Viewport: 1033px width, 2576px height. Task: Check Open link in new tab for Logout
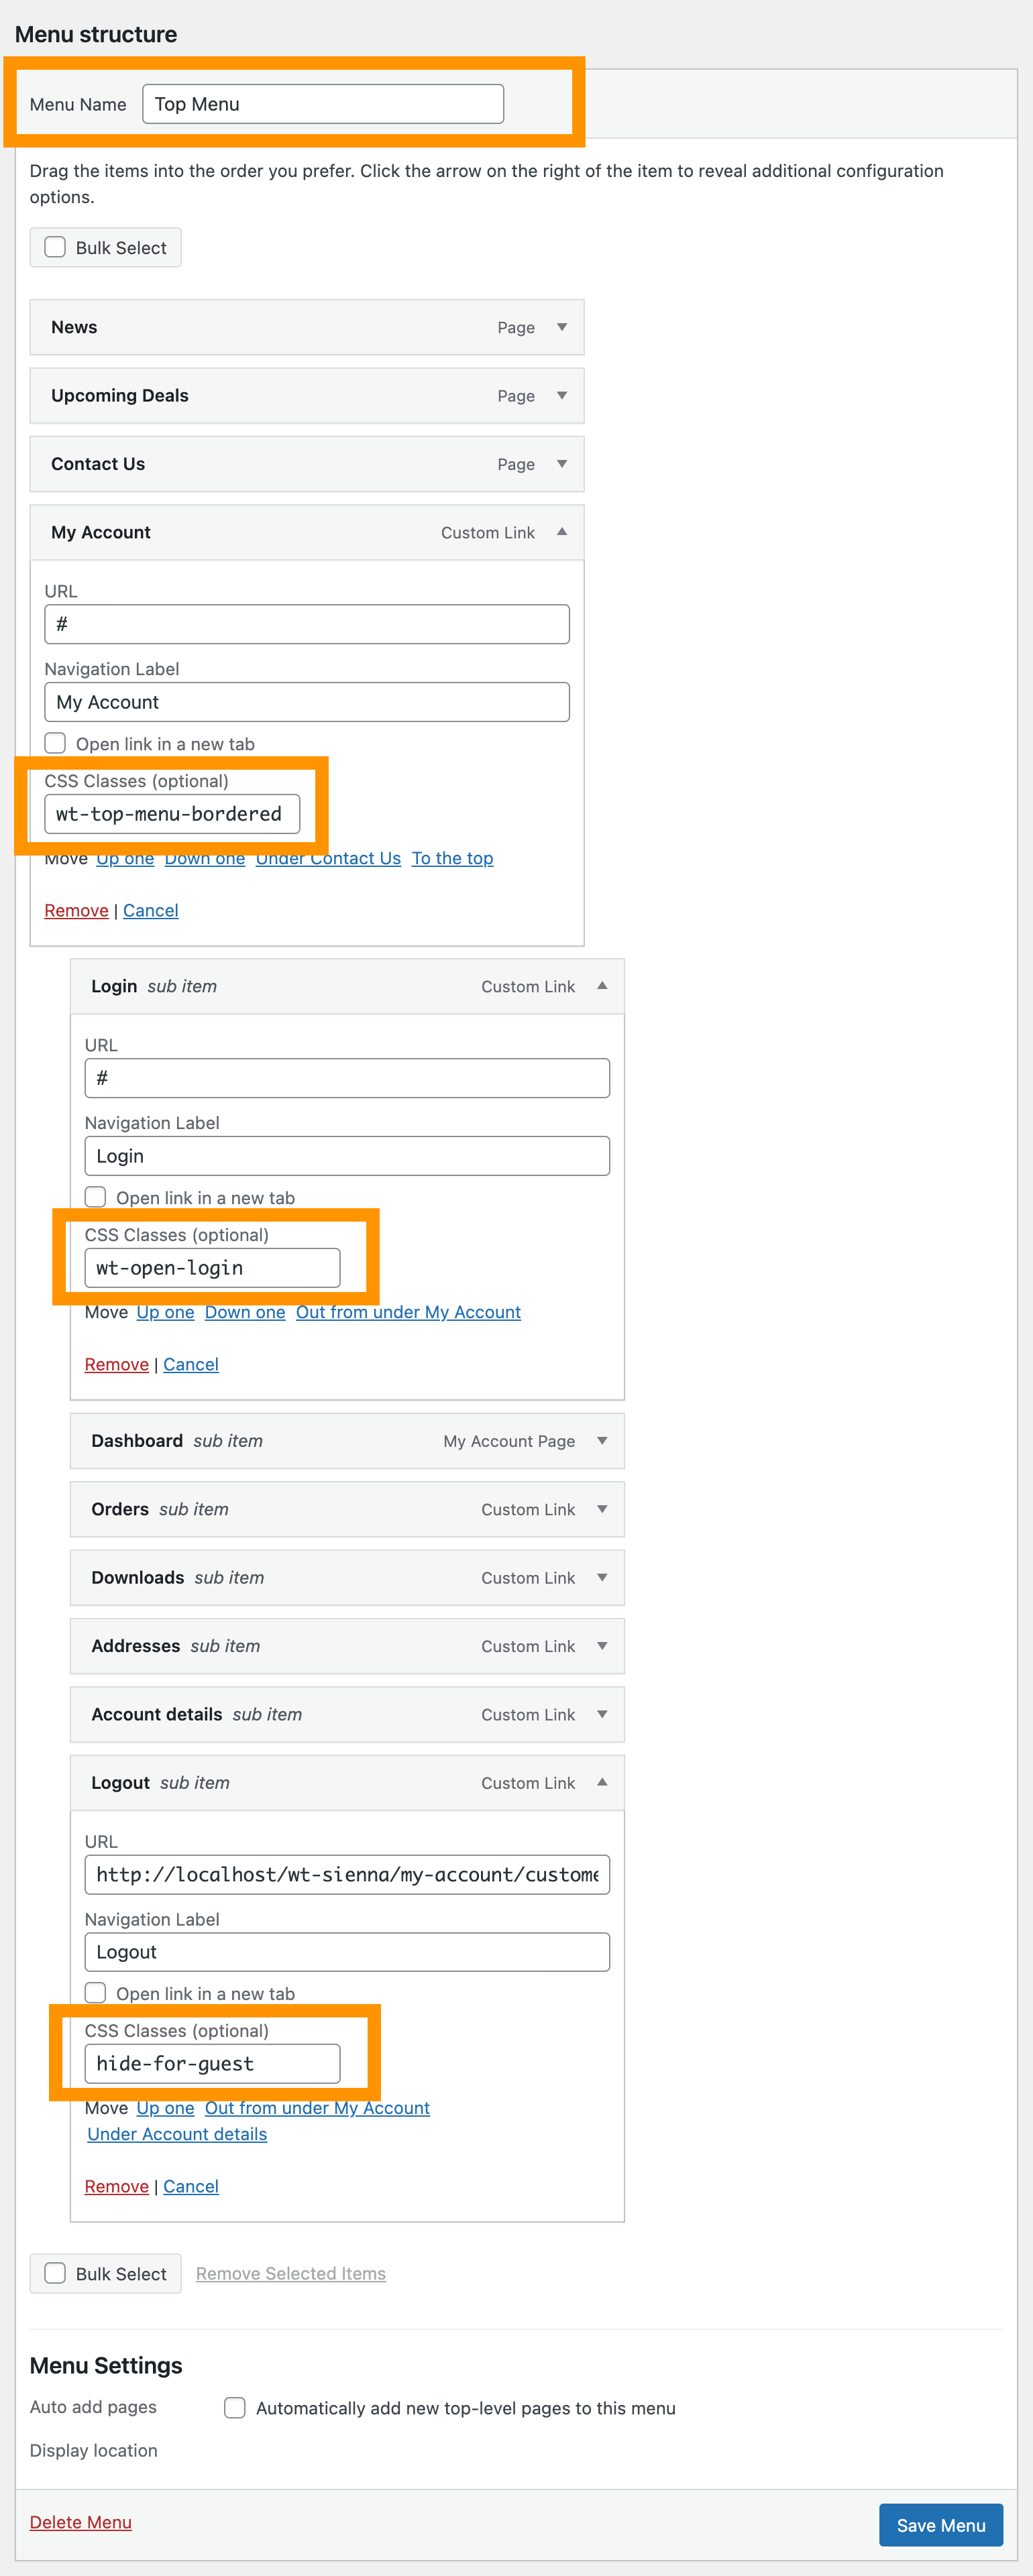coord(95,1993)
